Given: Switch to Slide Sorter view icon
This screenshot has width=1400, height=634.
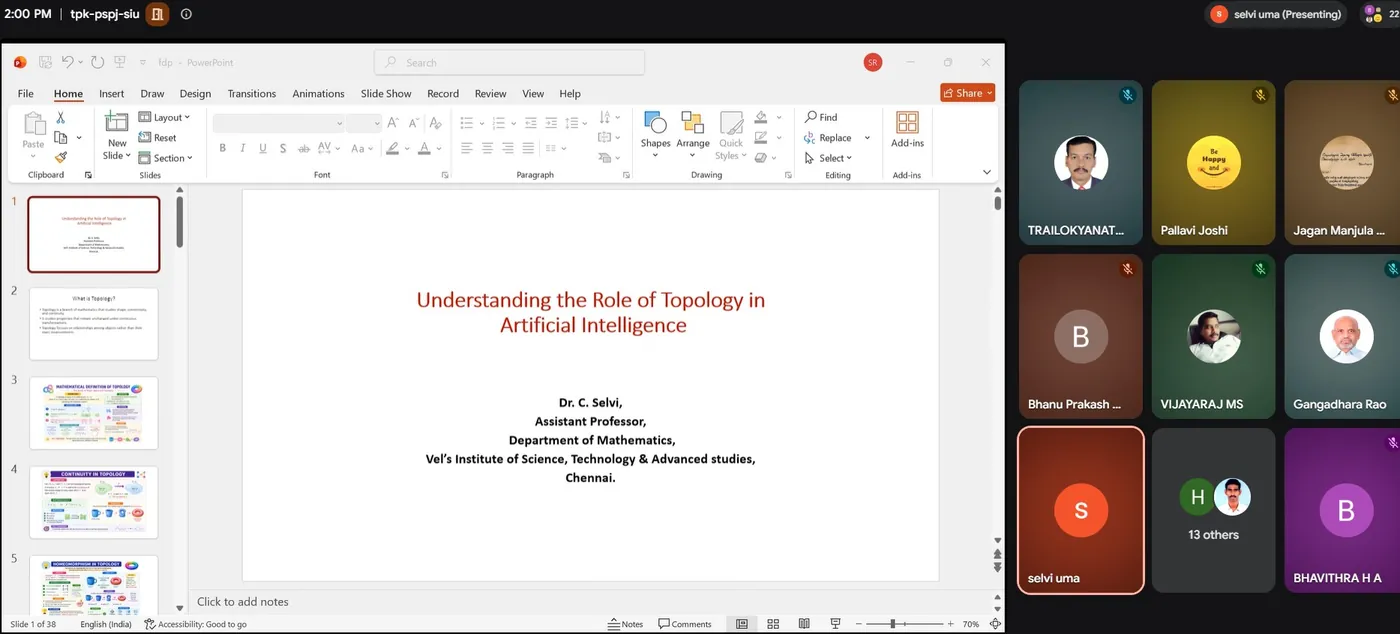Looking at the screenshot, I should [773, 624].
